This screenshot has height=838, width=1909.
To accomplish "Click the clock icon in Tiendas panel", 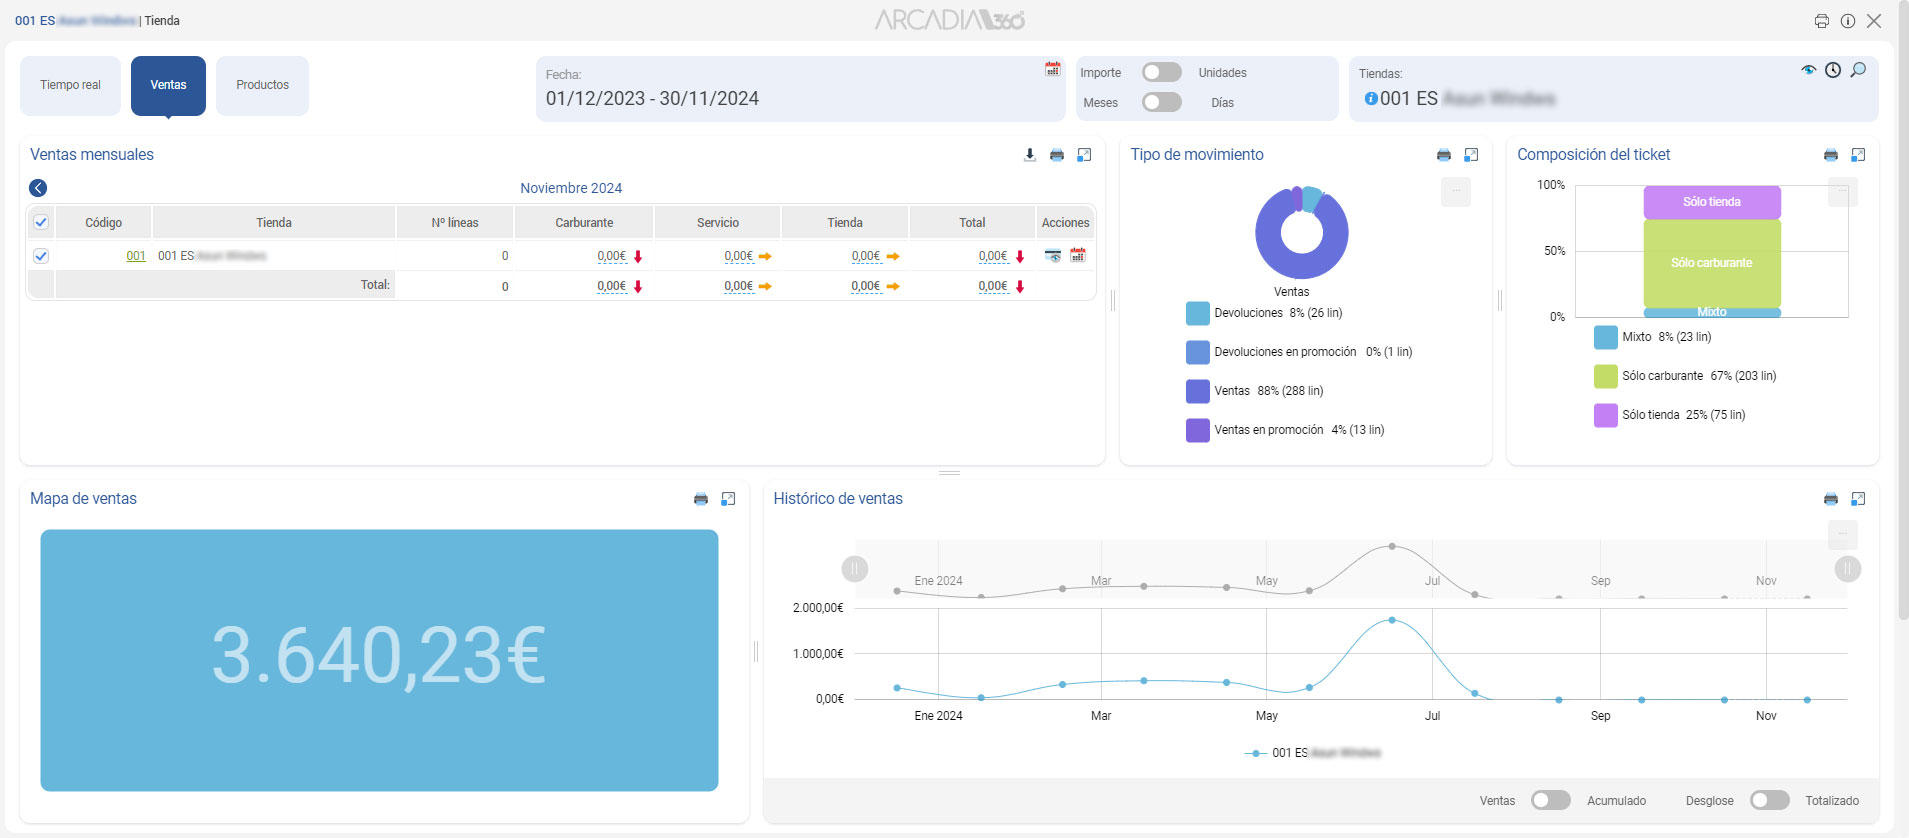I will point(1832,70).
